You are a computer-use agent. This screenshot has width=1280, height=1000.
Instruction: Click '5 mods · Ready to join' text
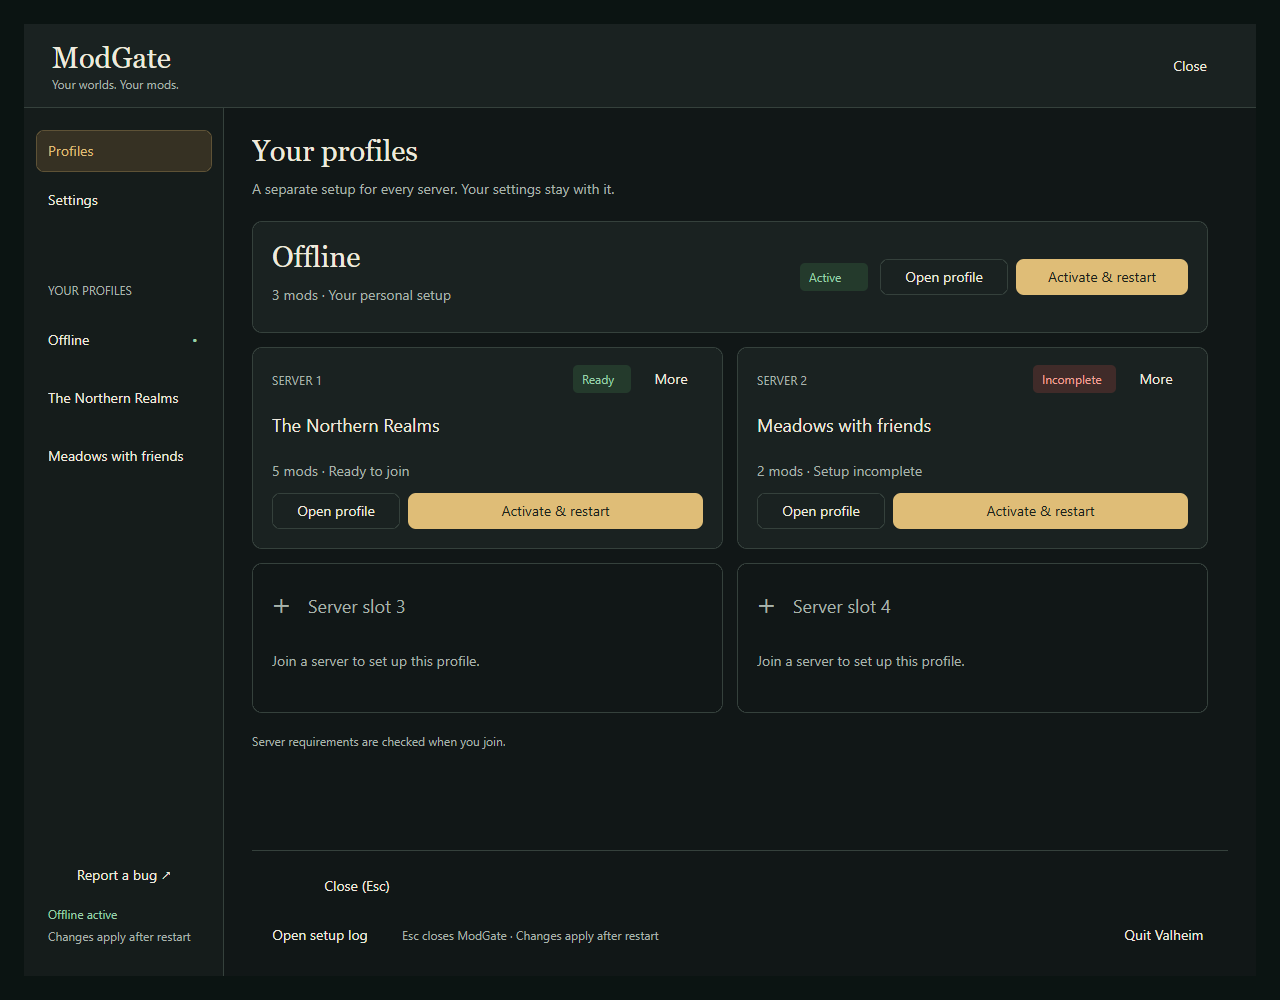[341, 471]
